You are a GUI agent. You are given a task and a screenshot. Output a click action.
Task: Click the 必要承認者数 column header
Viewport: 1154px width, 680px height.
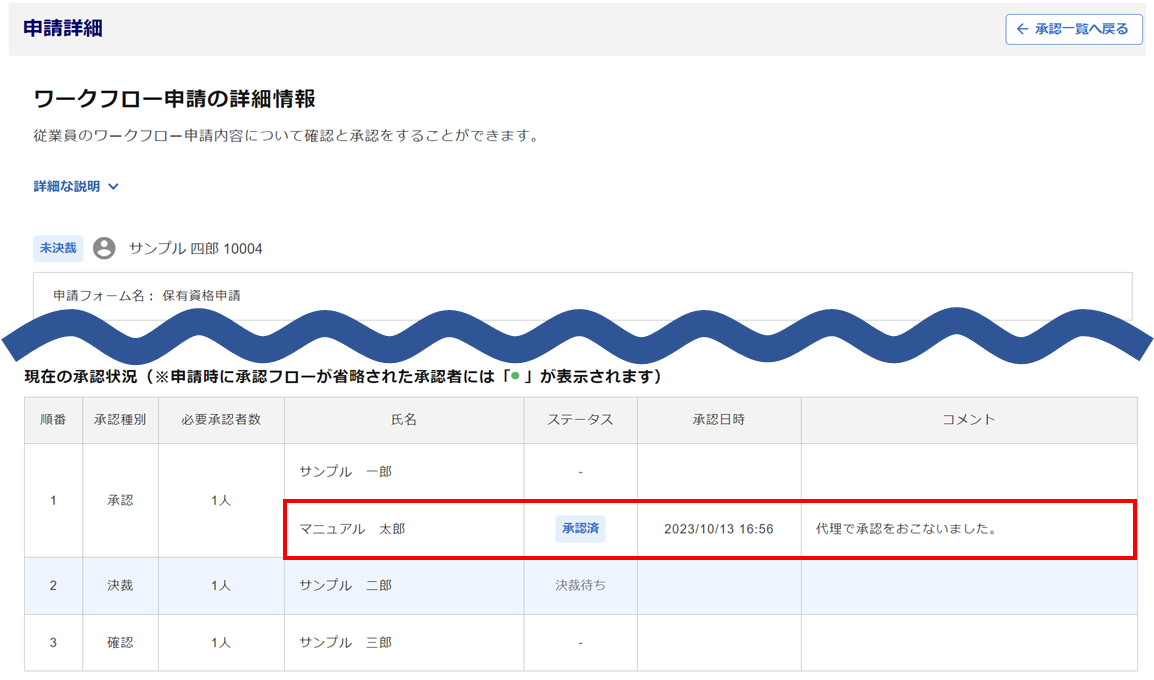coord(221,420)
